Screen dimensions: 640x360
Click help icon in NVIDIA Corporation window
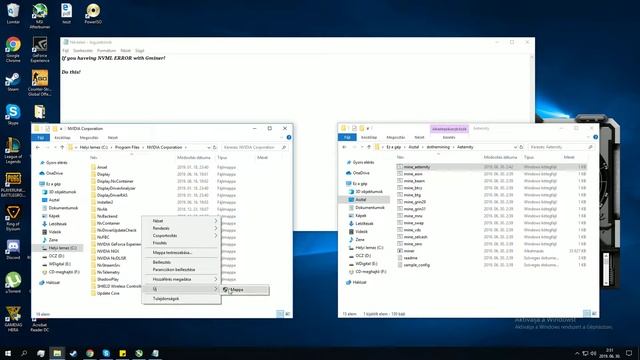pos(289,138)
